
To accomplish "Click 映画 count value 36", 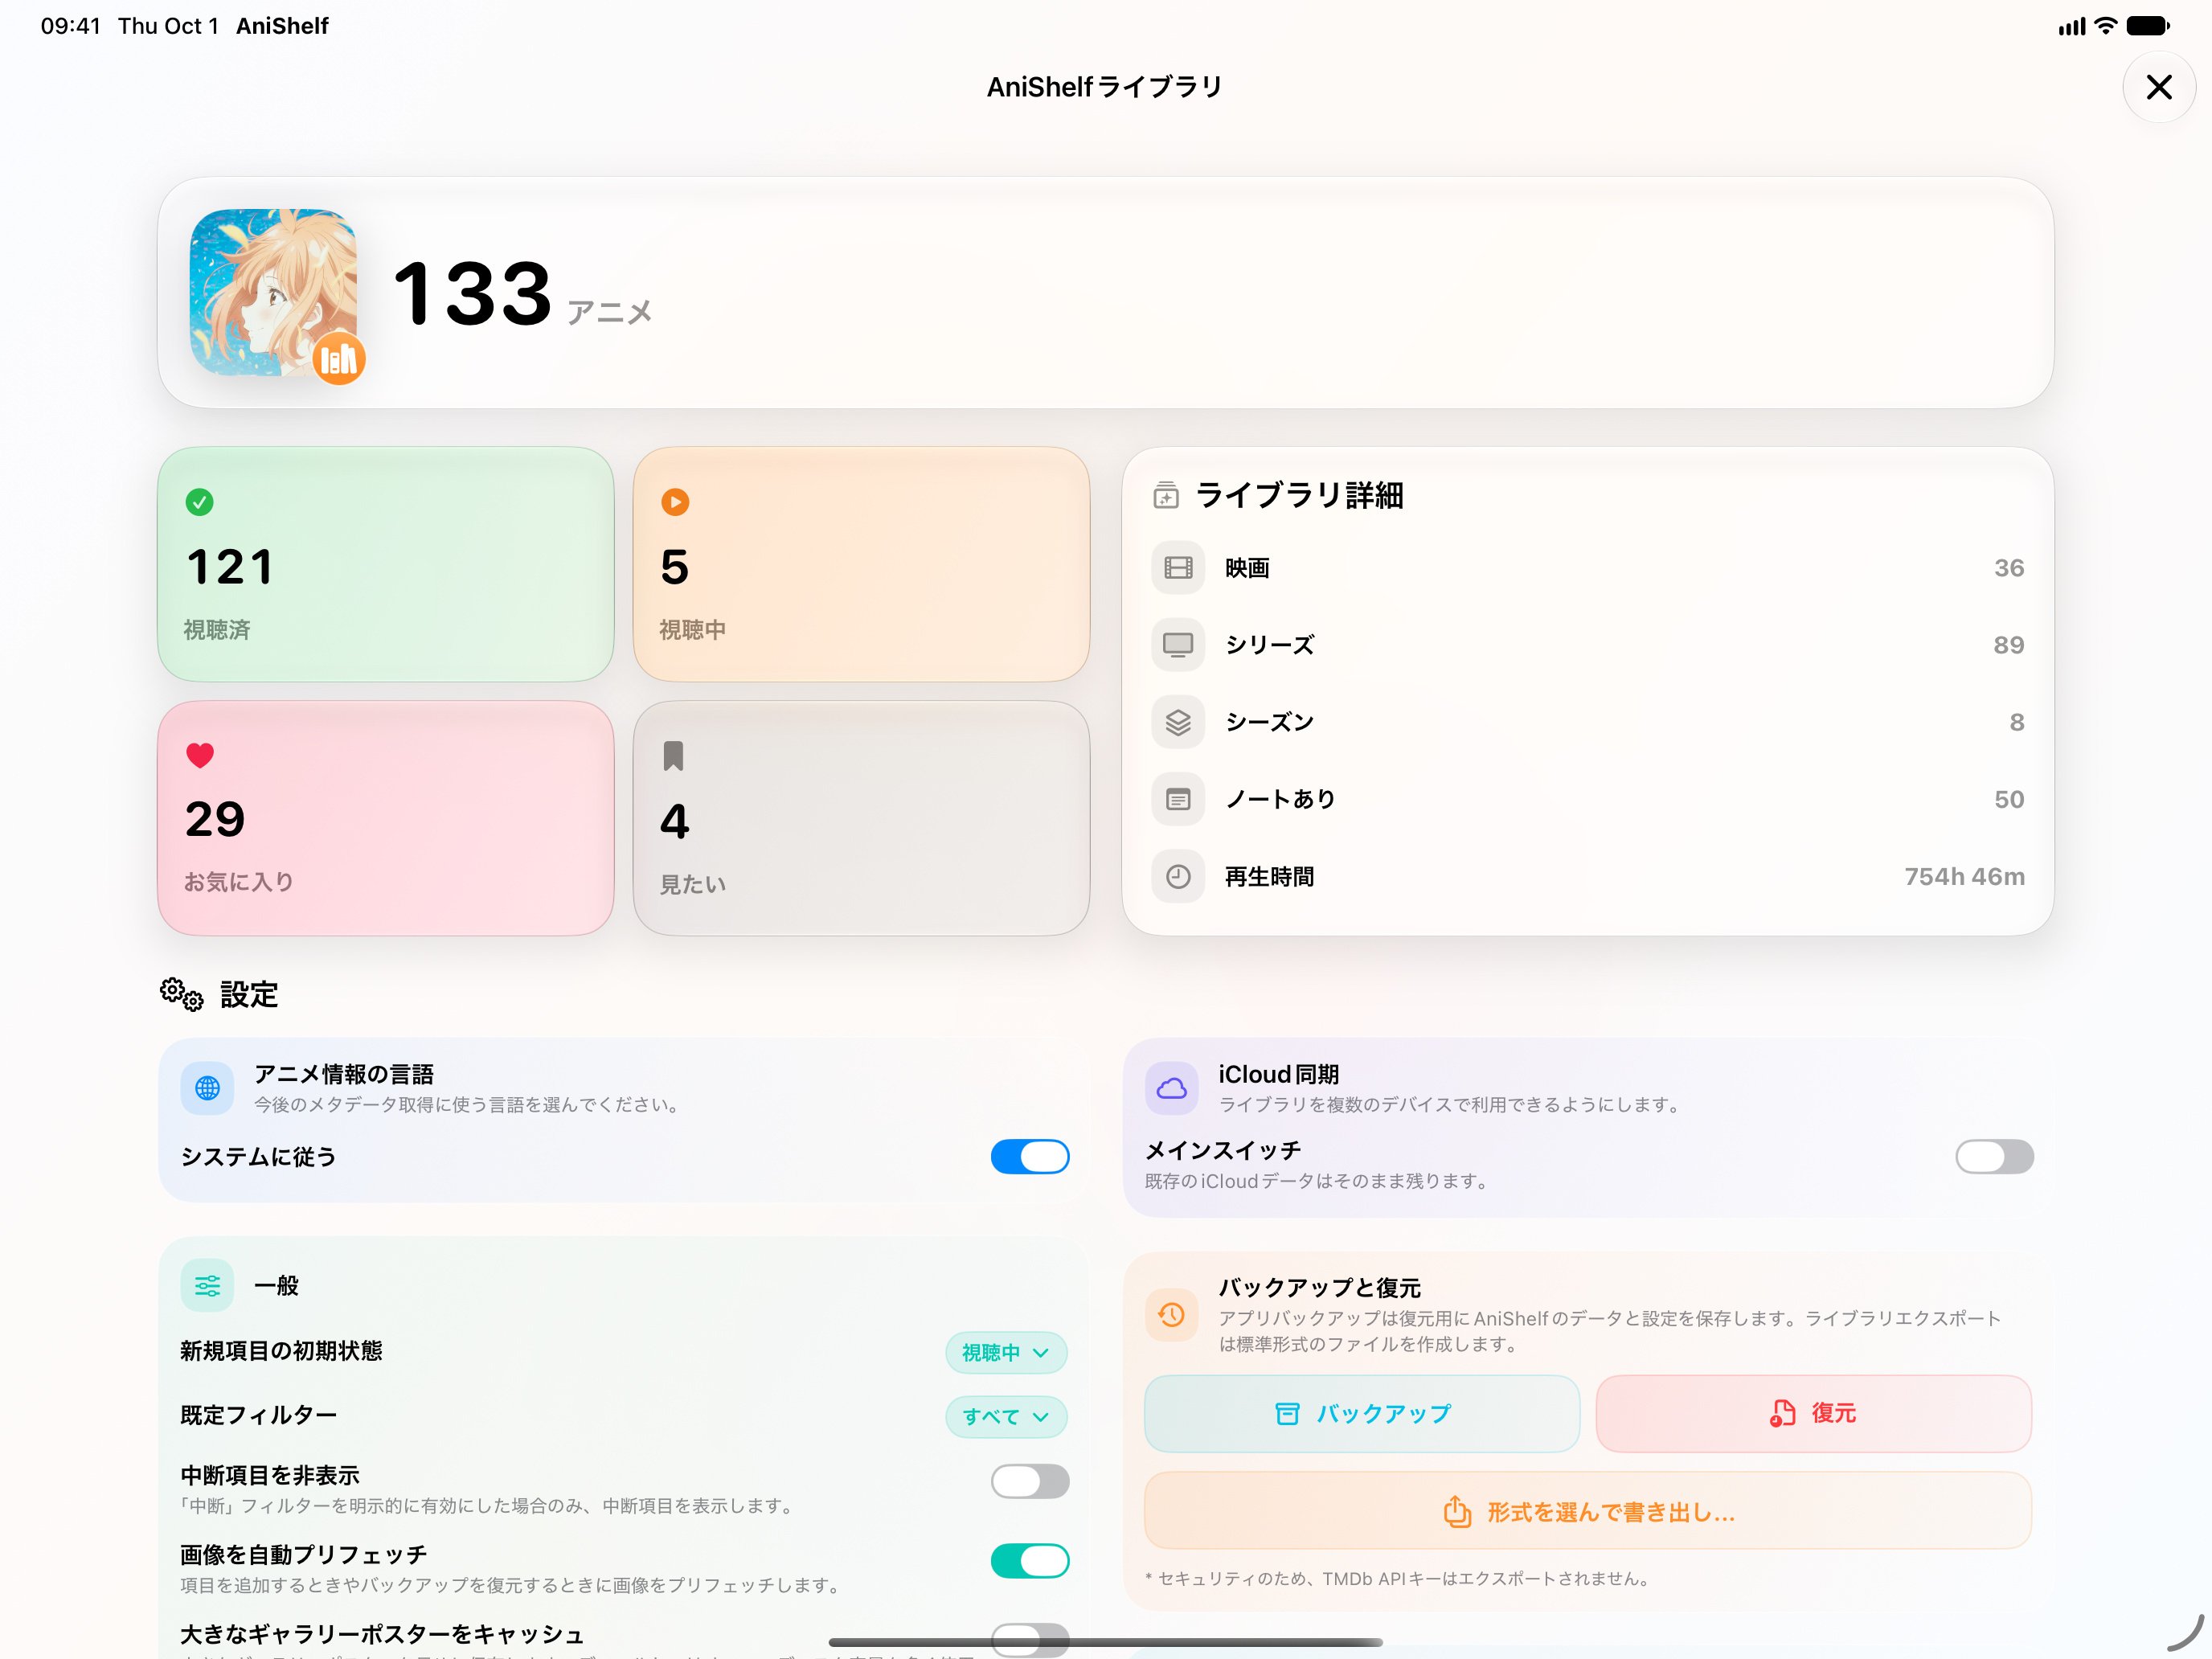I will click(2009, 568).
